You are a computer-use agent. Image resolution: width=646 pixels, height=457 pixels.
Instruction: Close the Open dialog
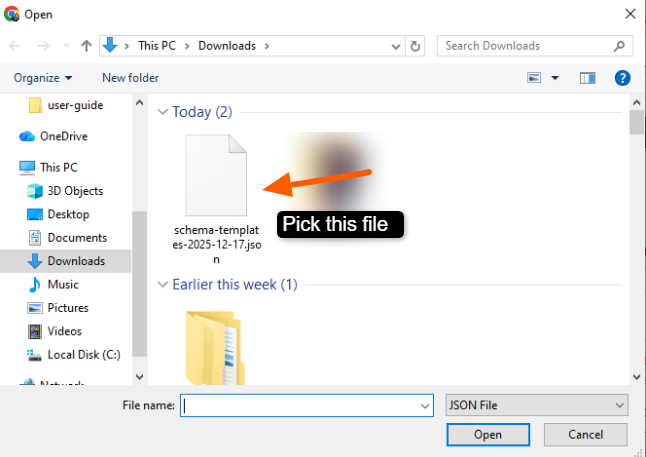630,14
